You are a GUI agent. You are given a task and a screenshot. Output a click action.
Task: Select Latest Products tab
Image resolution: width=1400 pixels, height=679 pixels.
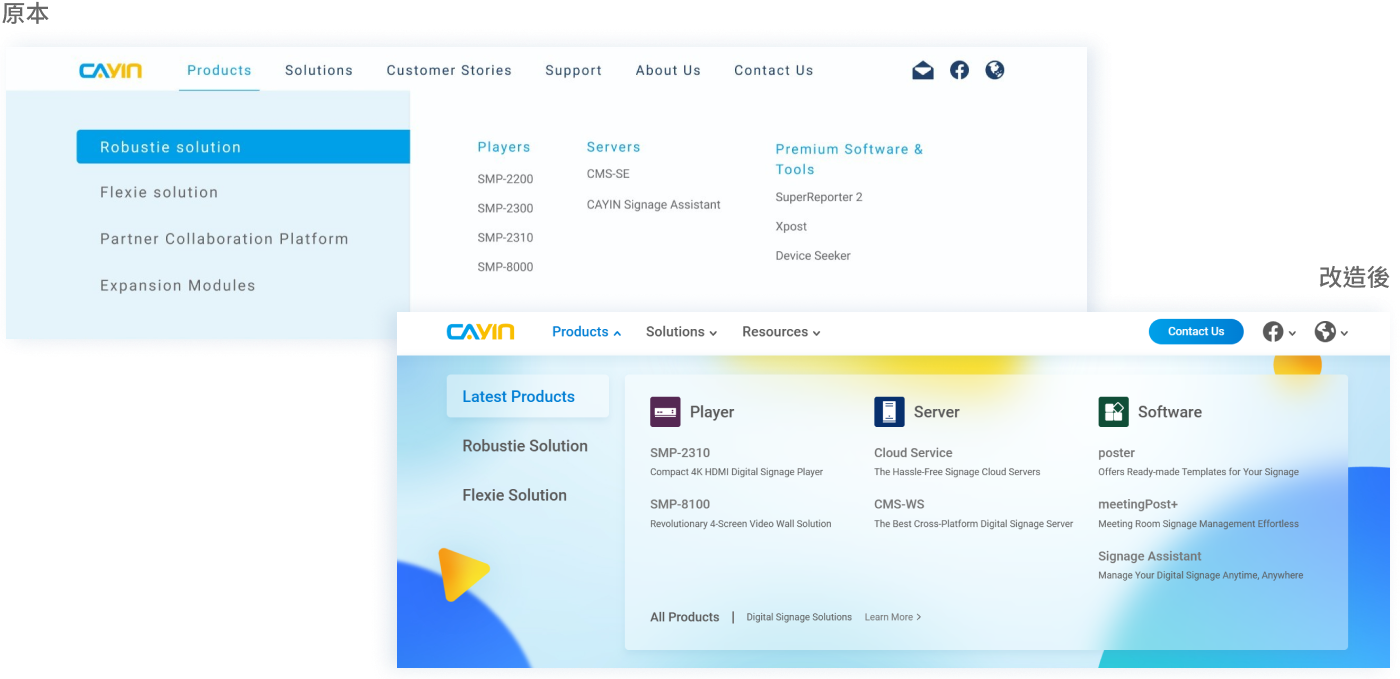(528, 396)
